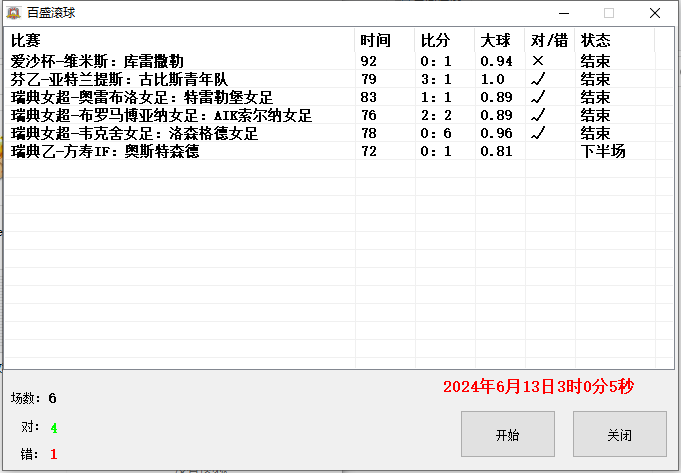Click score 3:1 in 芬乙 row
Screen dimensions: 681x473
click(x=436, y=79)
